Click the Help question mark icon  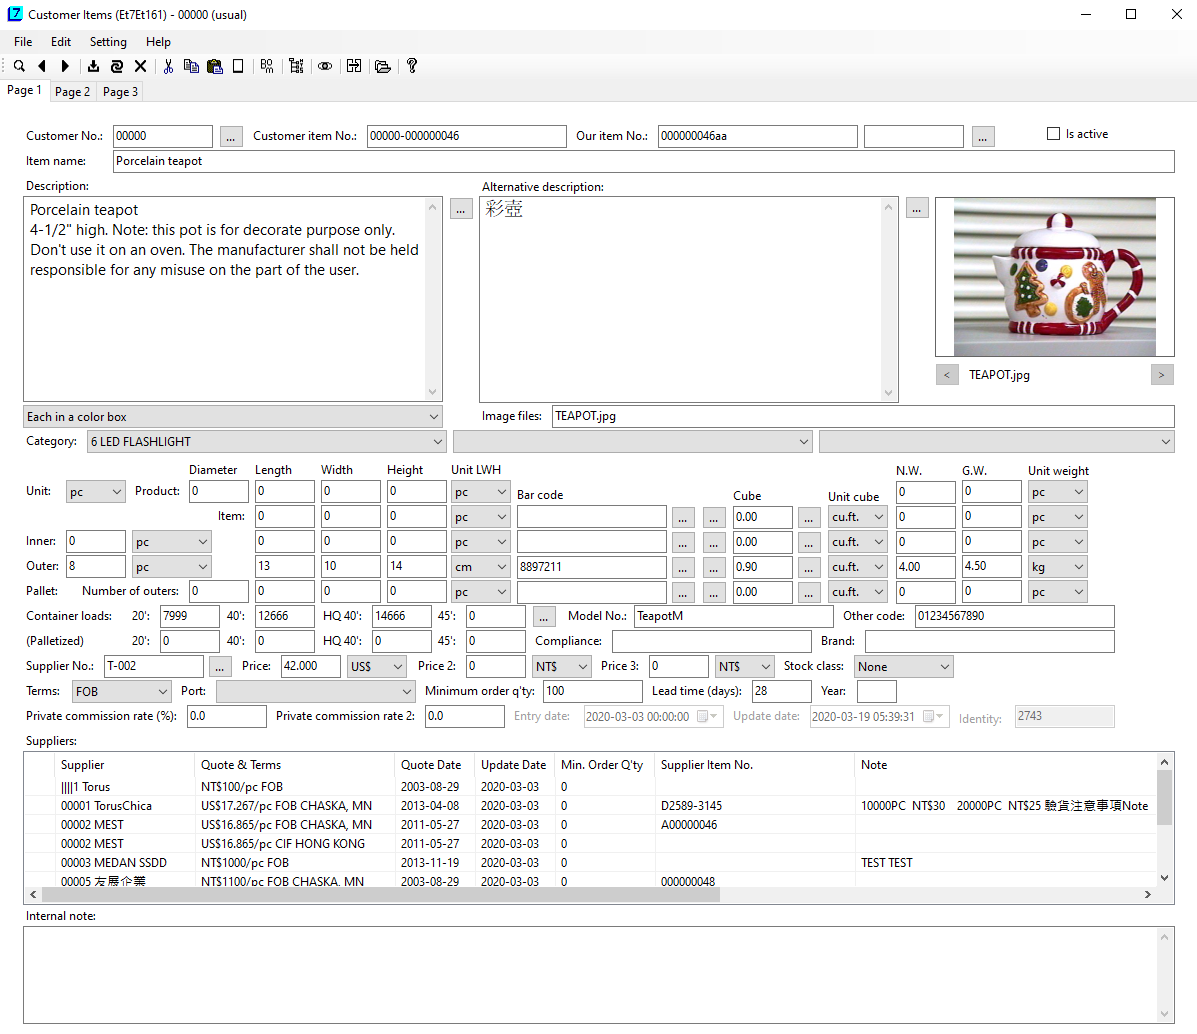[412, 66]
